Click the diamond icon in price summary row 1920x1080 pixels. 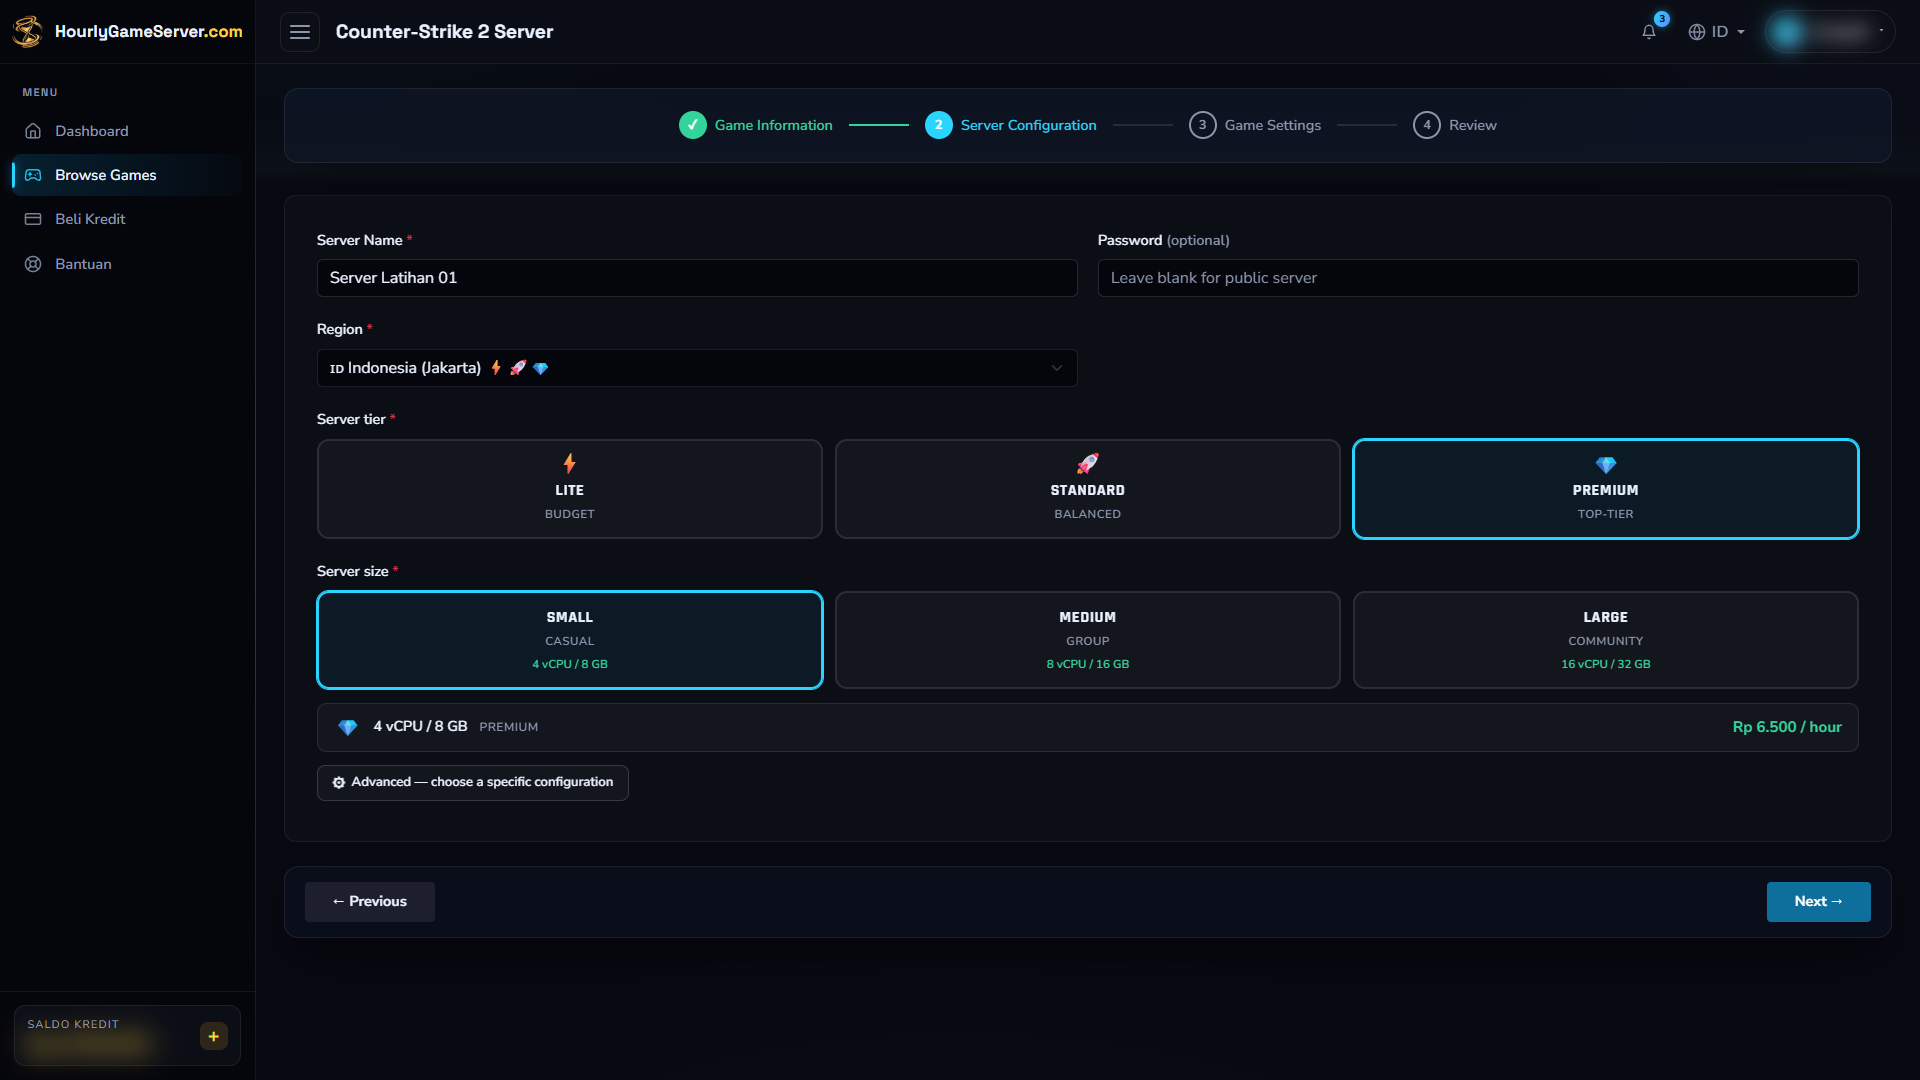(348, 727)
